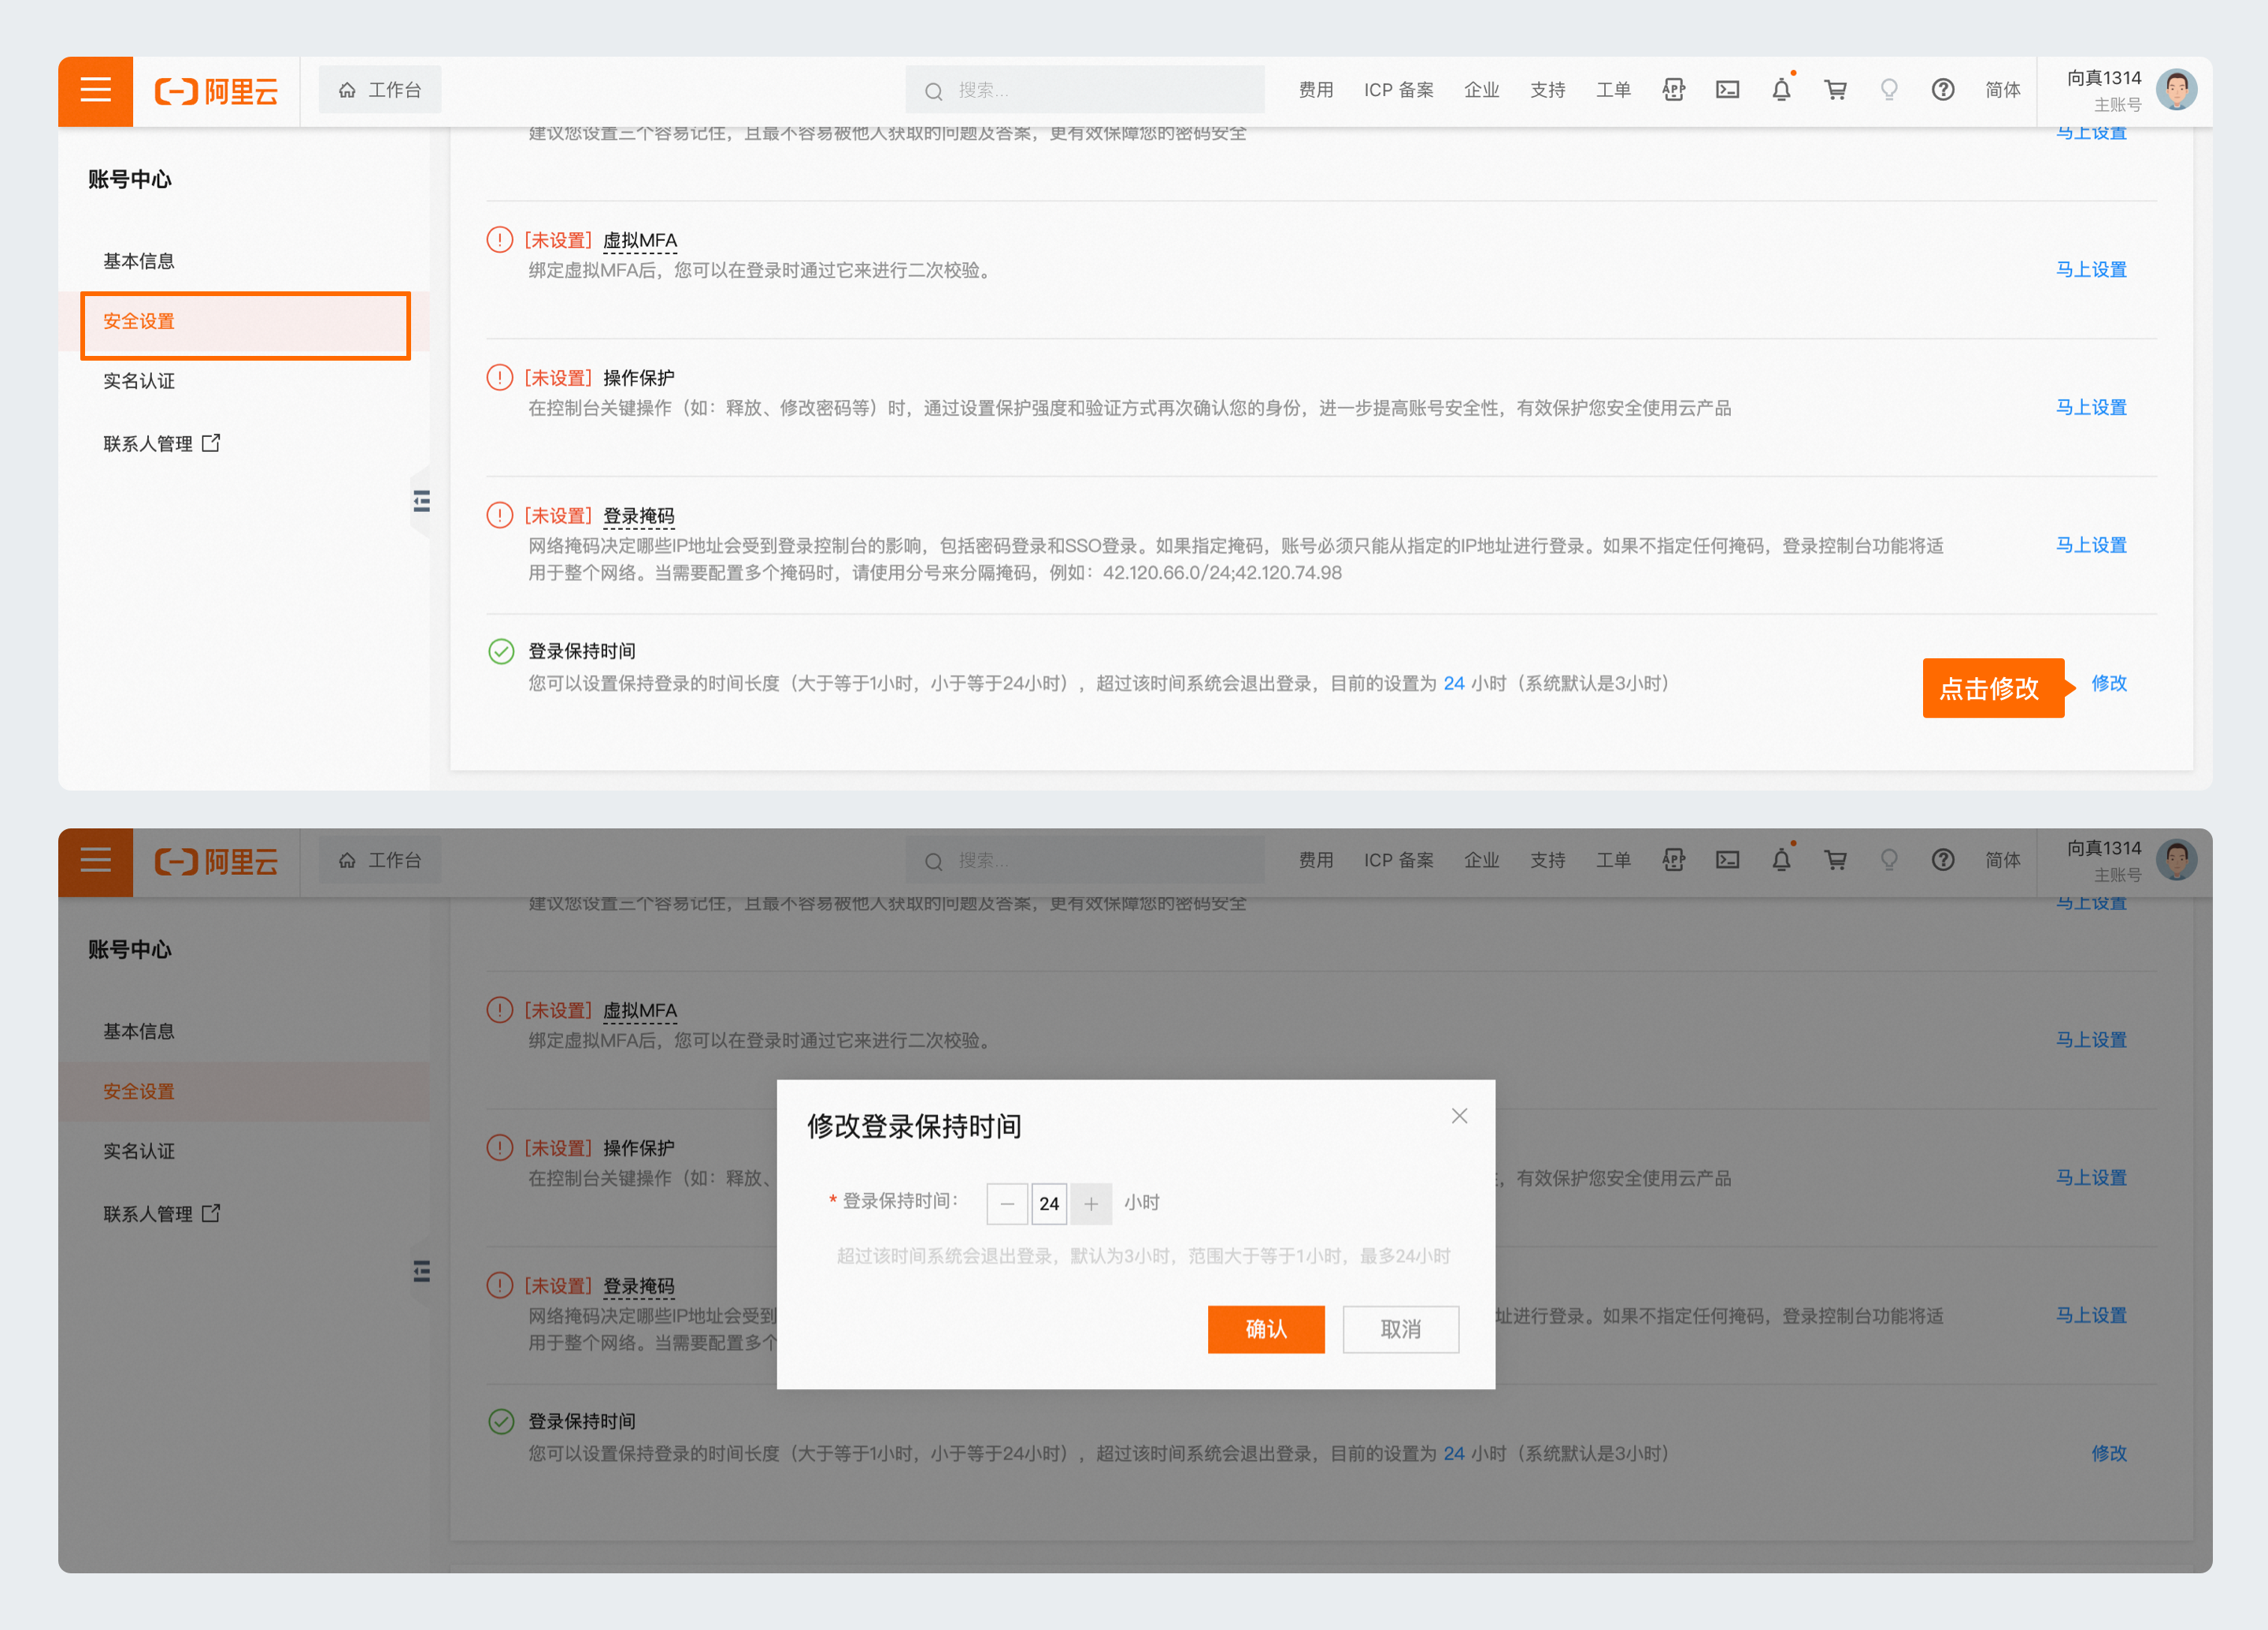Collapse the sidebar using top panel's toggle handle

(x=421, y=501)
